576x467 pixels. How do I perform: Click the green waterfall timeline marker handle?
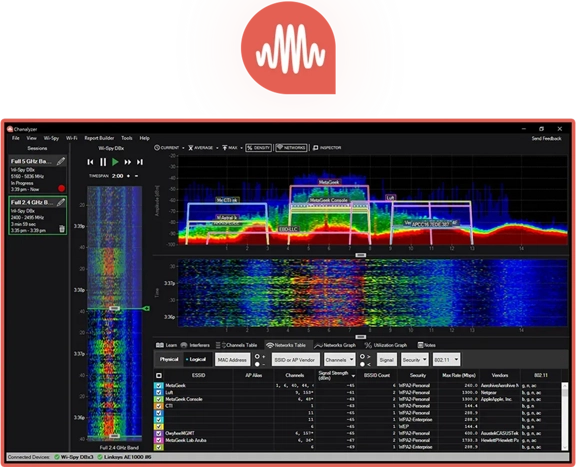(146, 308)
